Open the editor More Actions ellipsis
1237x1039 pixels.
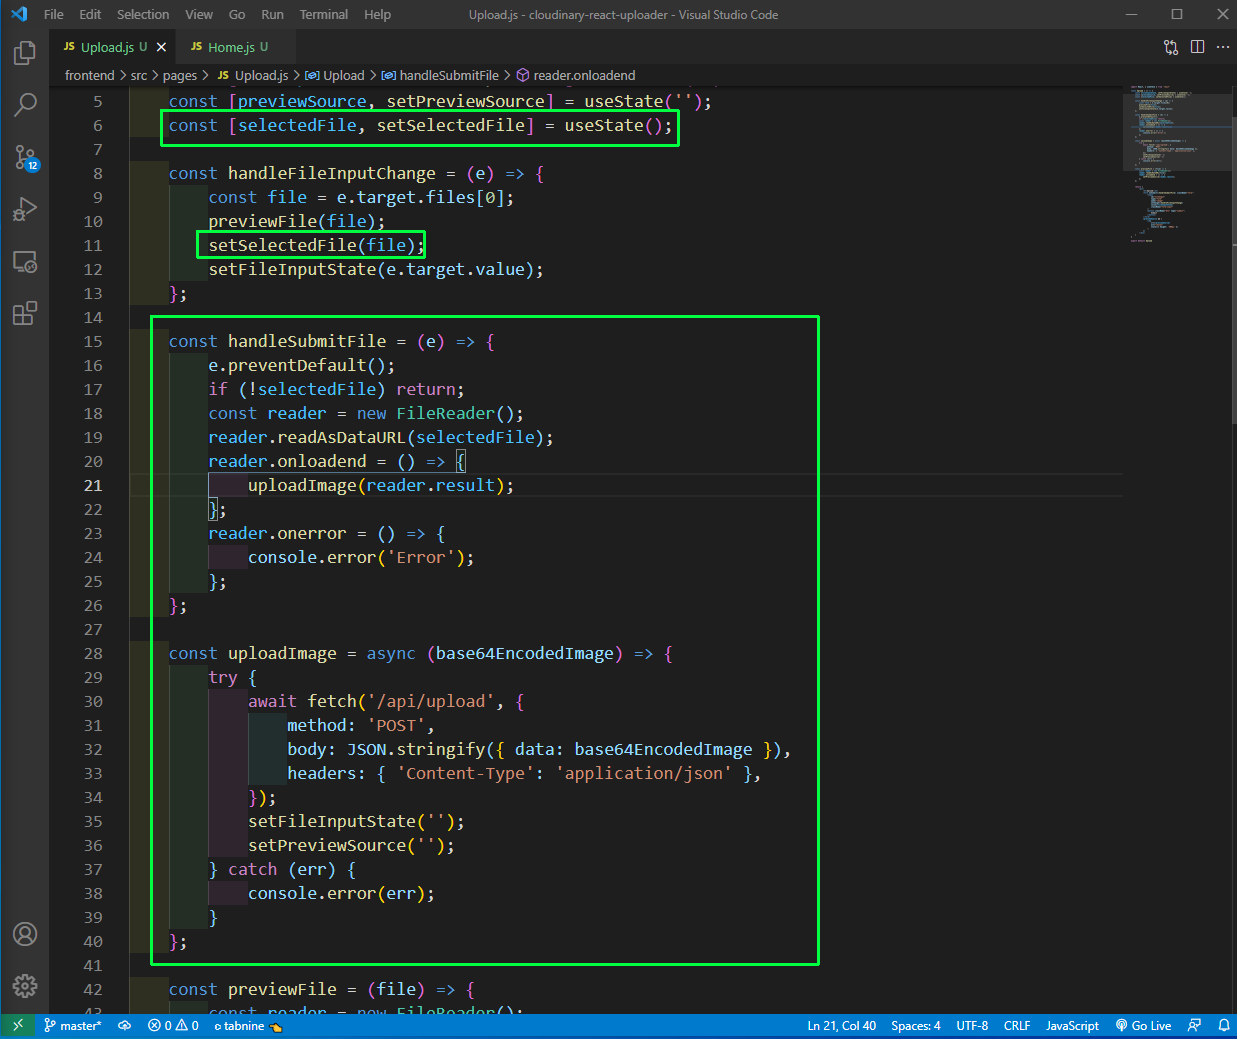[1223, 47]
